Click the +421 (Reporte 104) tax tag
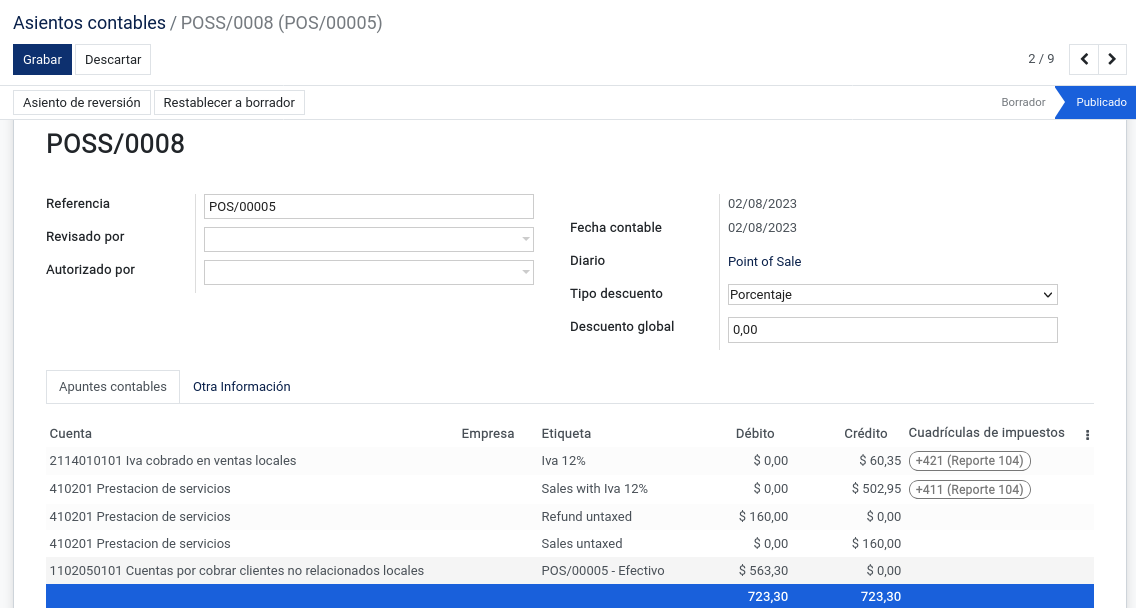The image size is (1136, 608). [x=969, y=461]
